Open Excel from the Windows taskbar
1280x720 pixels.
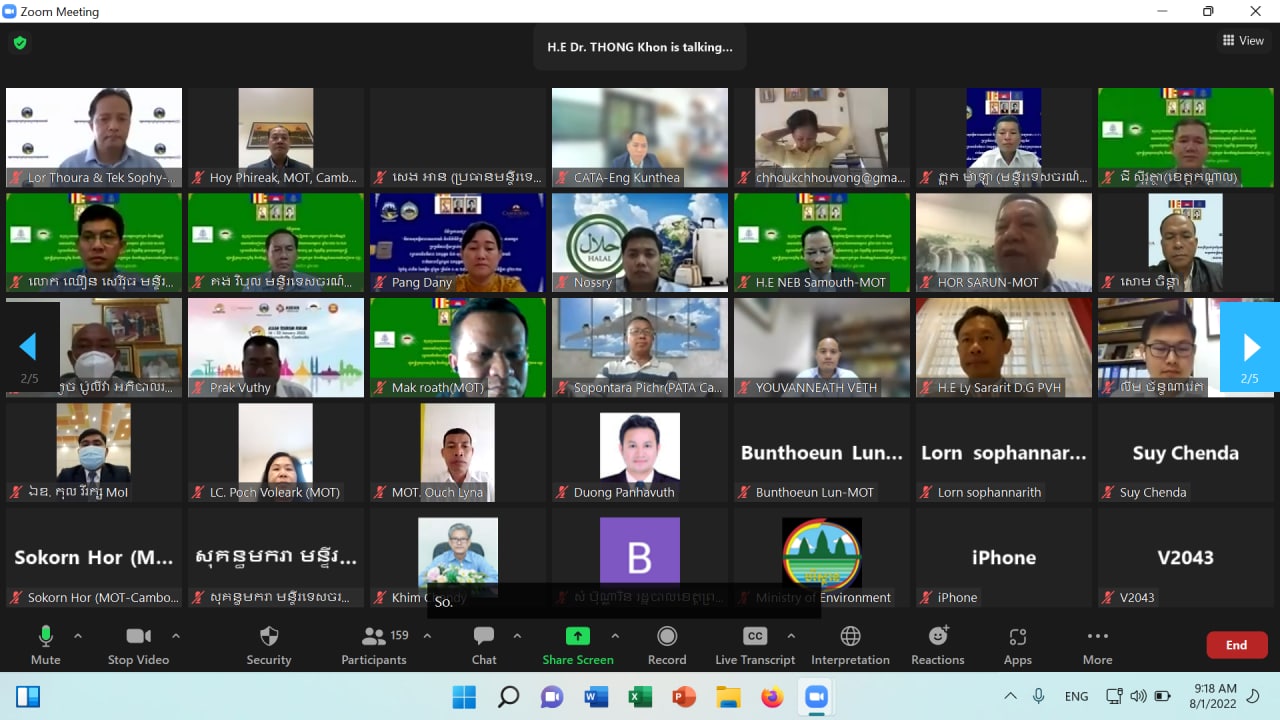pos(640,697)
